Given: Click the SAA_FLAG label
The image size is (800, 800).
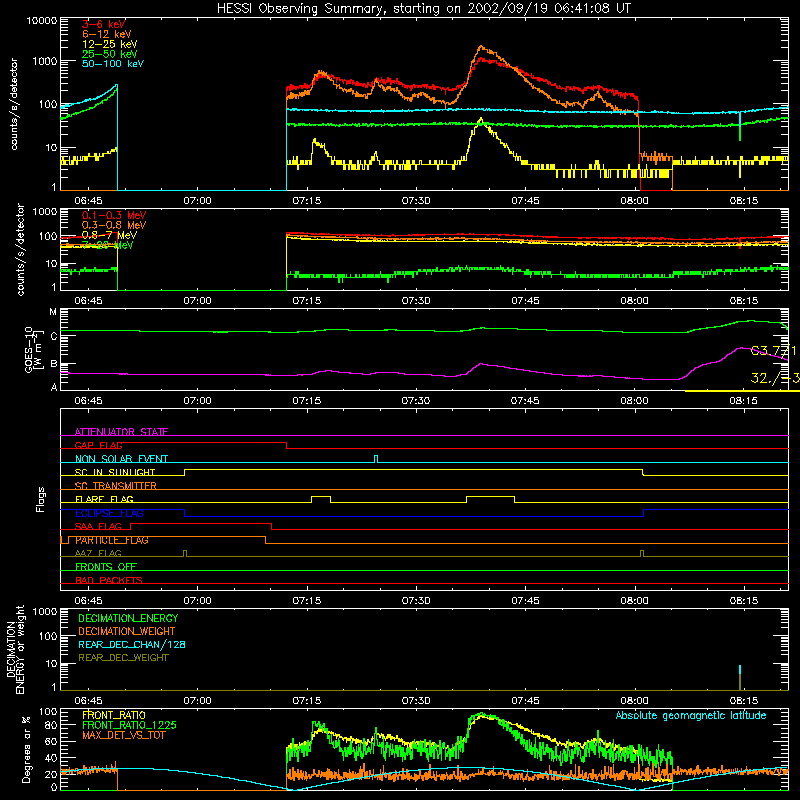Looking at the screenshot, I should coord(98,526).
